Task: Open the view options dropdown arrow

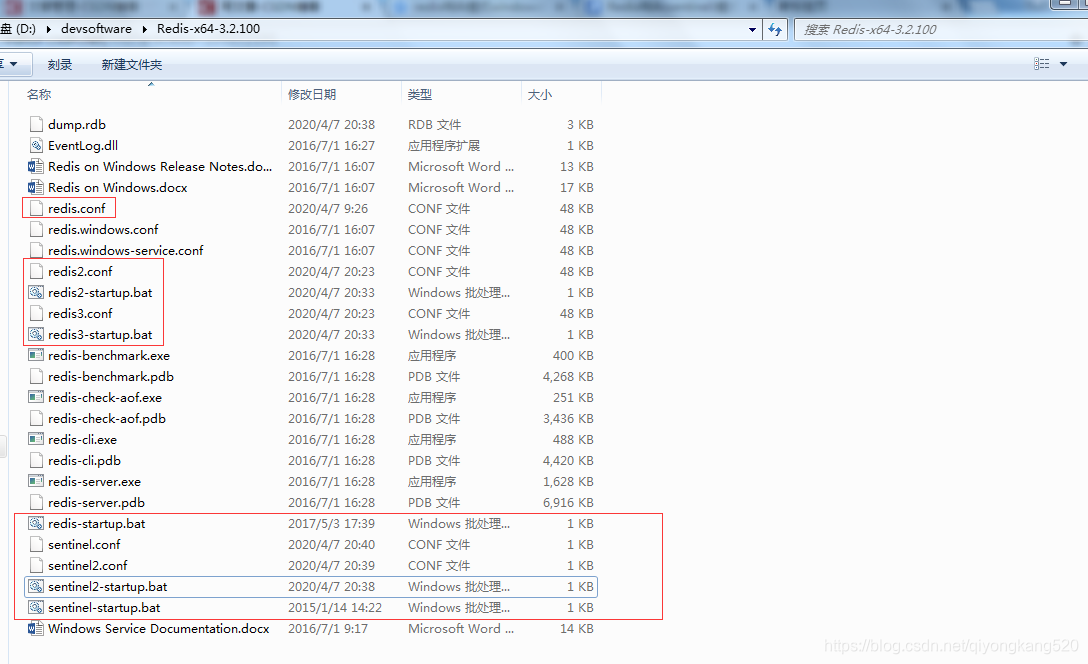Action: [x=1063, y=64]
